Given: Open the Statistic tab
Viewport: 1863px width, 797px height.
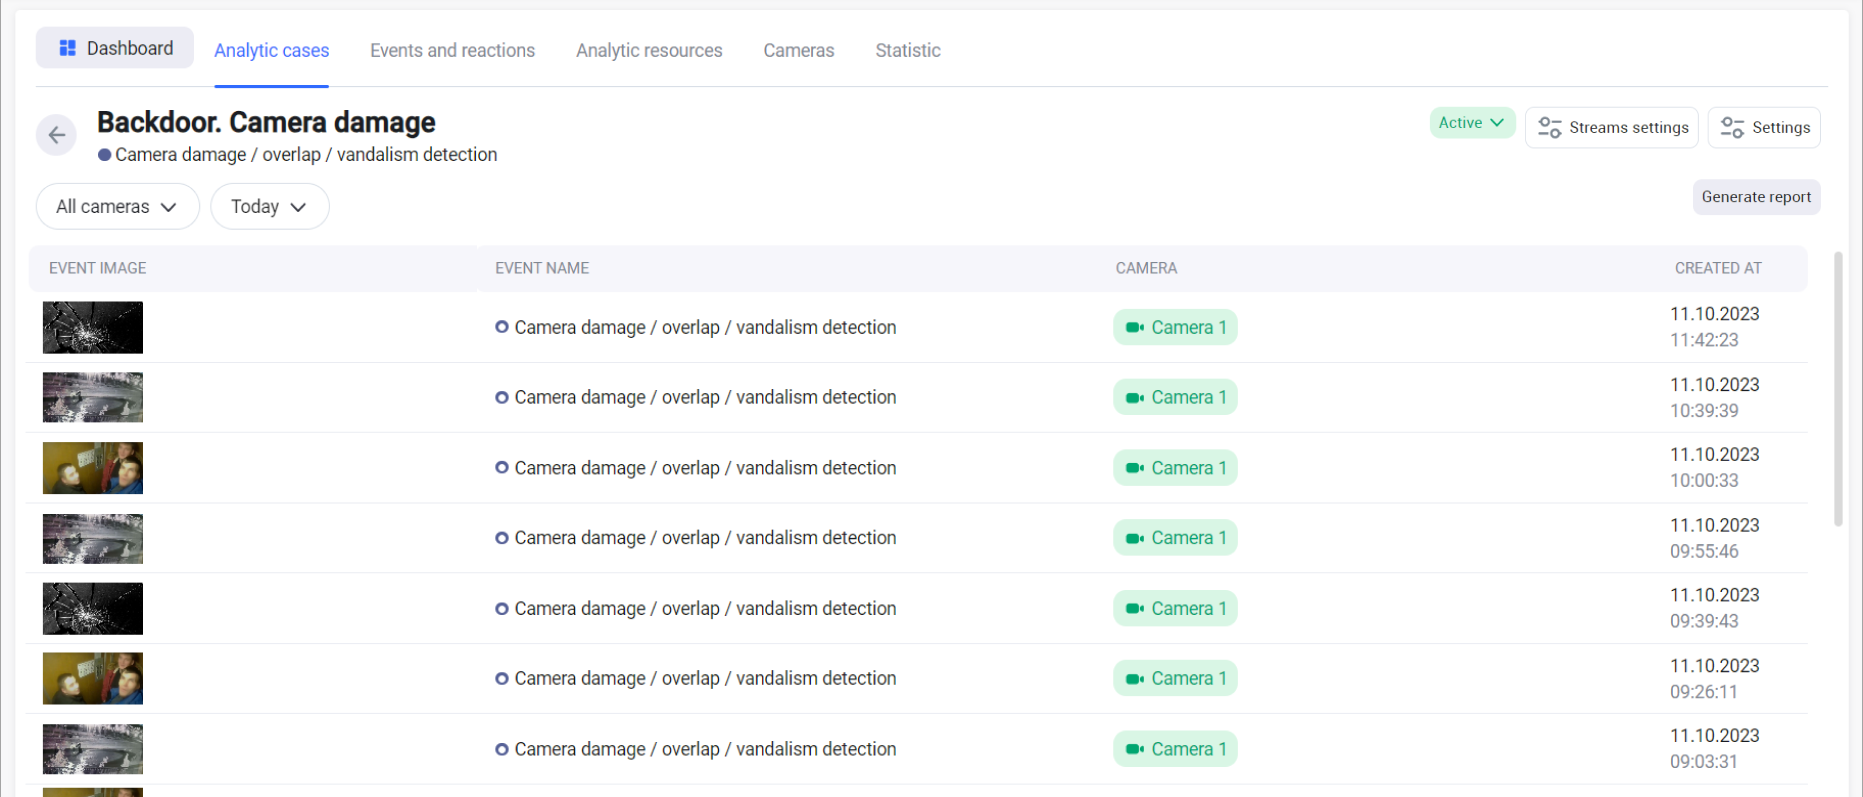Looking at the screenshot, I should [x=907, y=50].
